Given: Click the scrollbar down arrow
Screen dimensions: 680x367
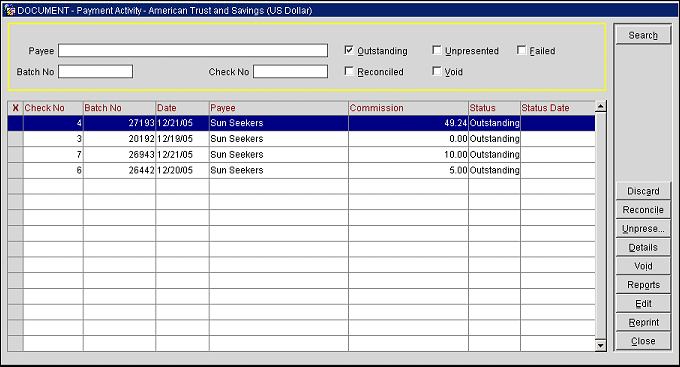Looking at the screenshot, I should point(601,345).
